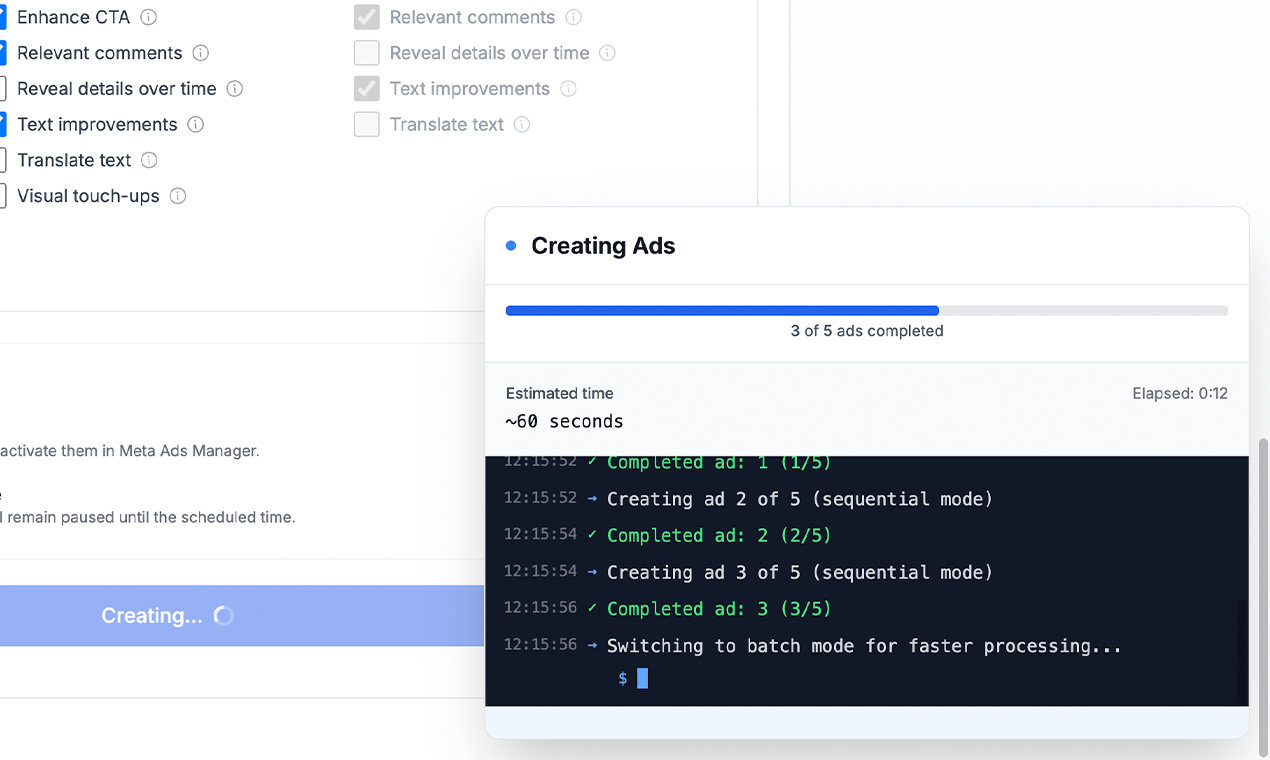This screenshot has width=1270, height=760.
Task: Enable Visual touch-ups checkbox
Action: point(2,196)
